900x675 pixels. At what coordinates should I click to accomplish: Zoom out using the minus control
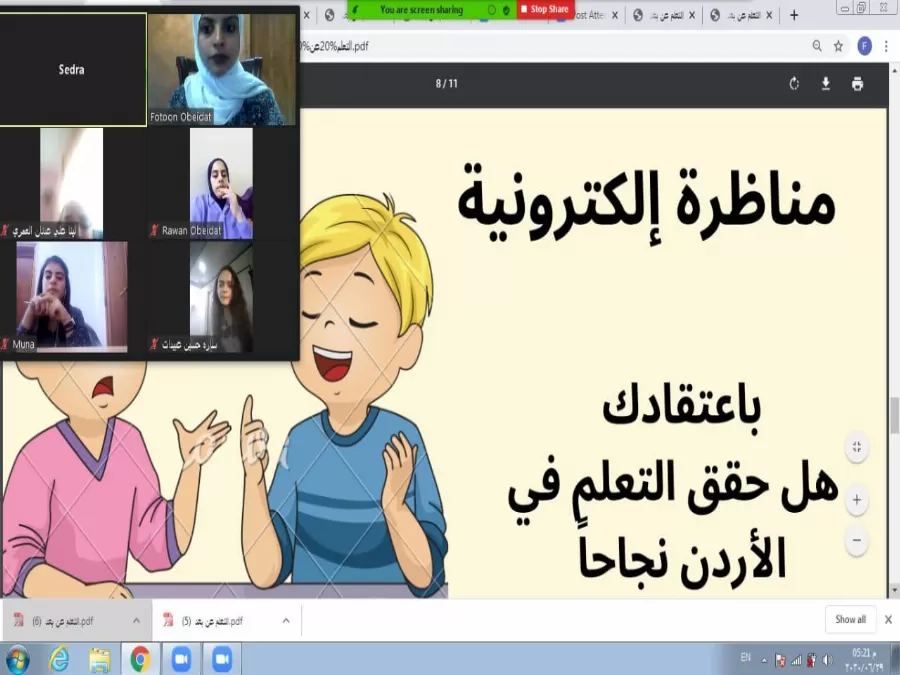coord(856,540)
